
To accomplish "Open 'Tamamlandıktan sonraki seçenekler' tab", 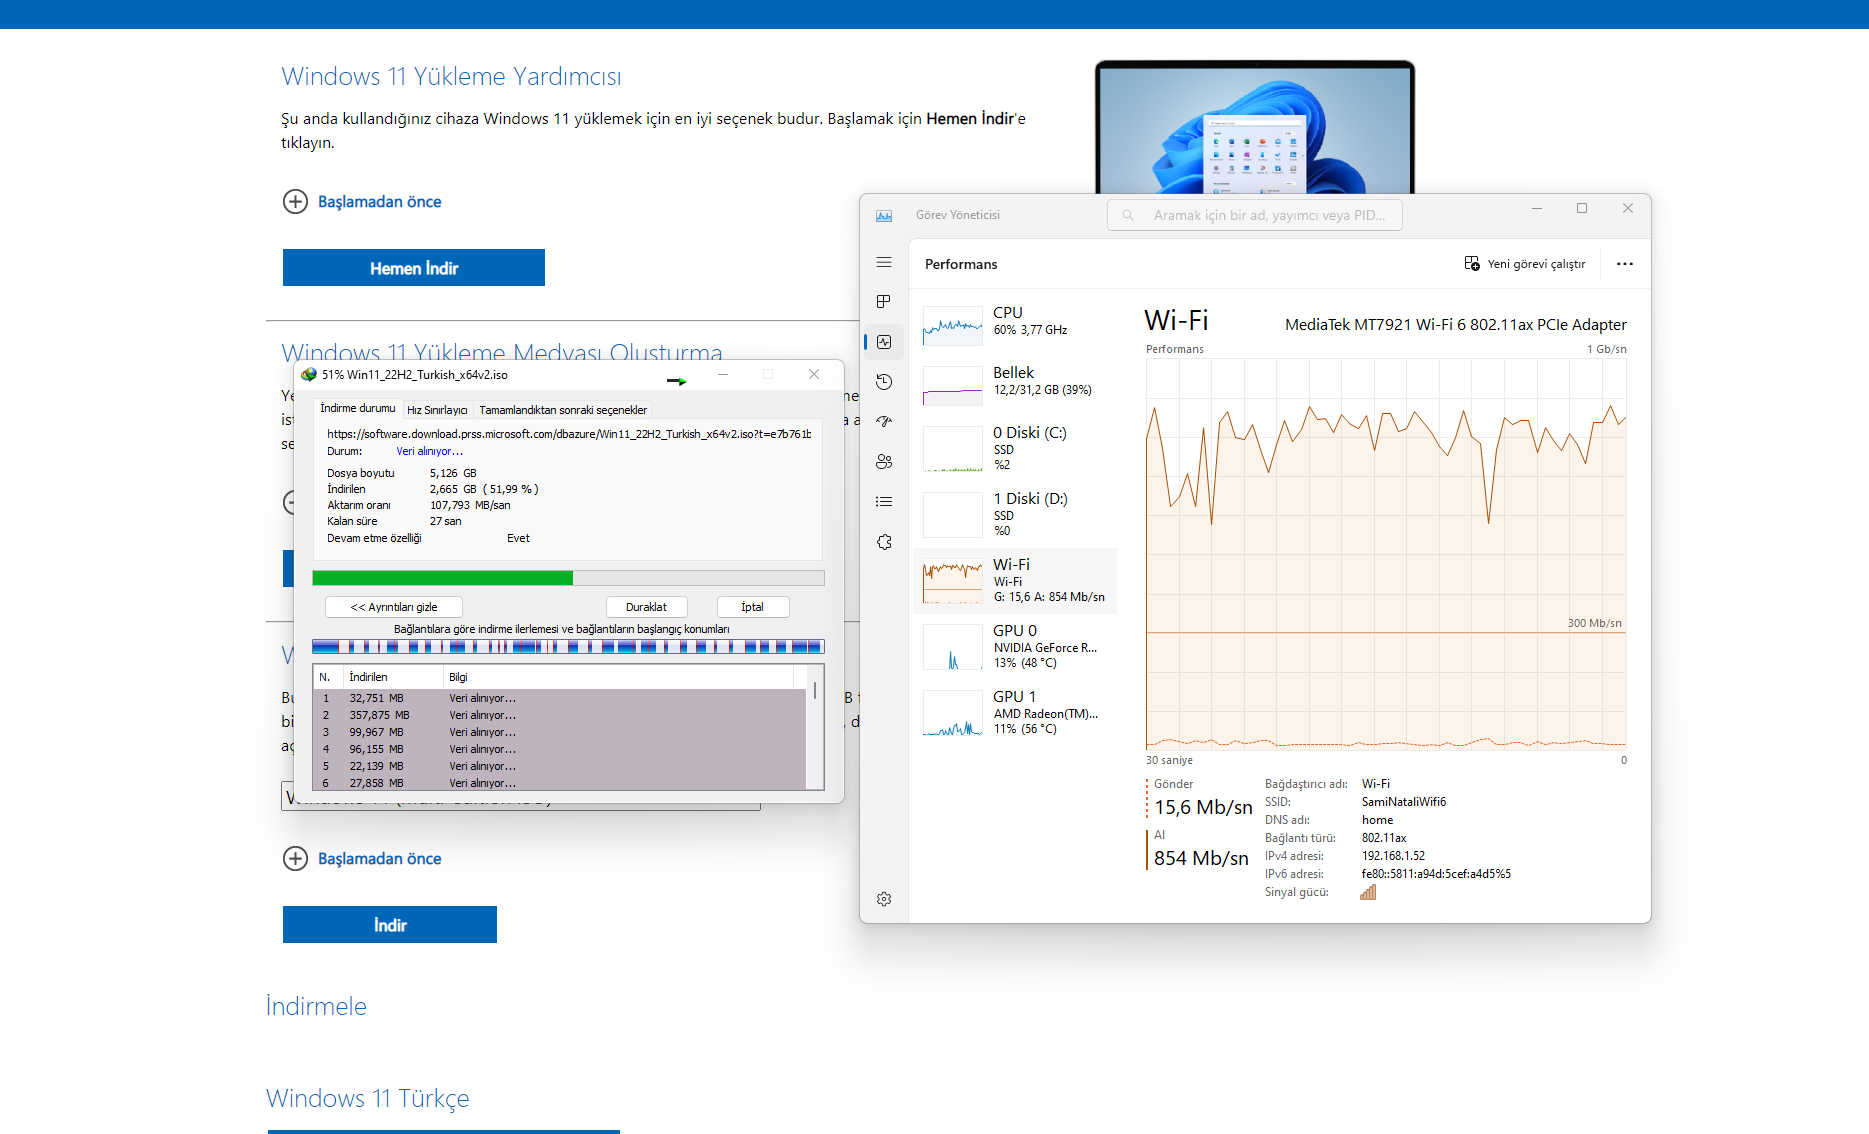I will [563, 410].
